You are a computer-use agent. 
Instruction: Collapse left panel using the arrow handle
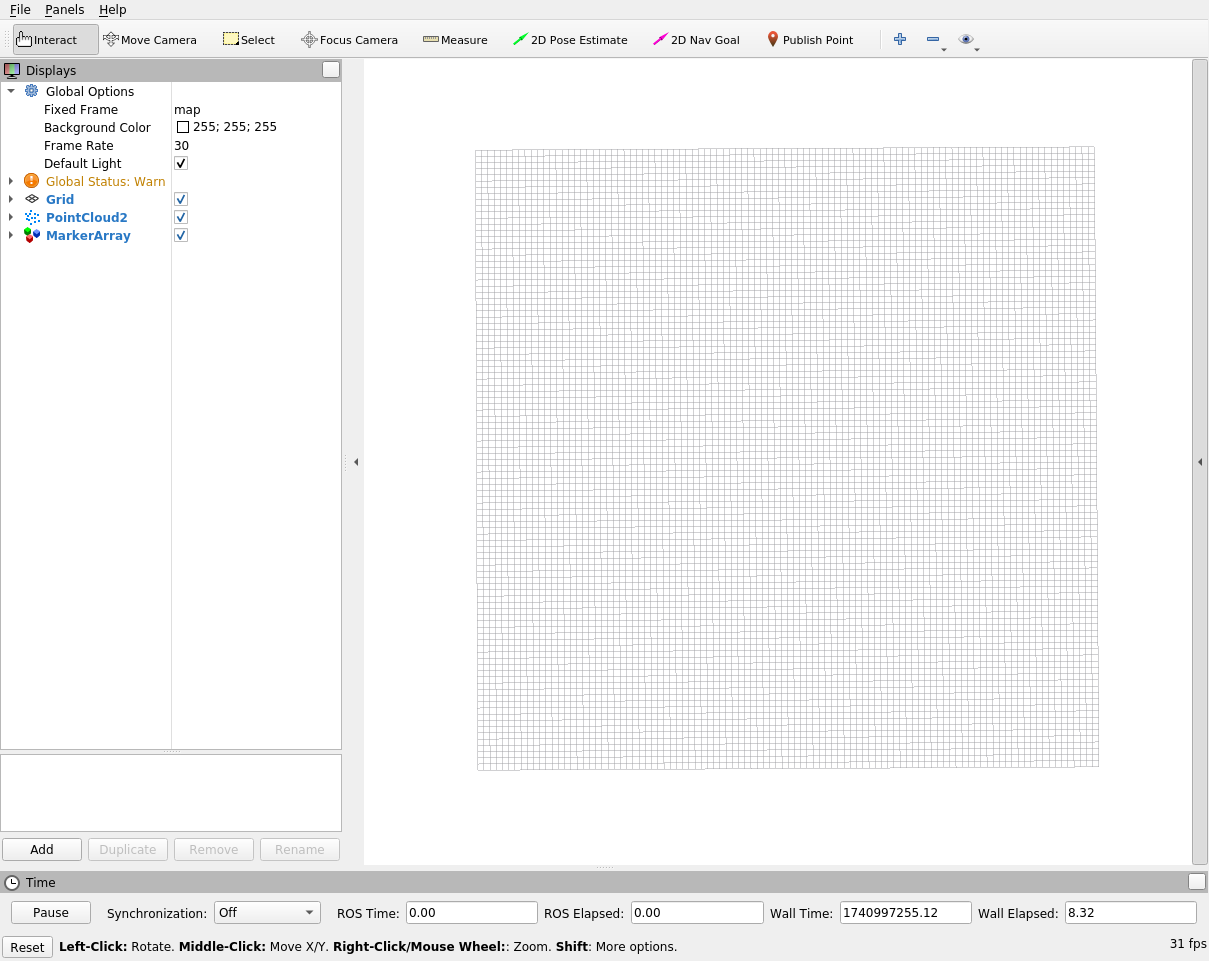tap(356, 462)
